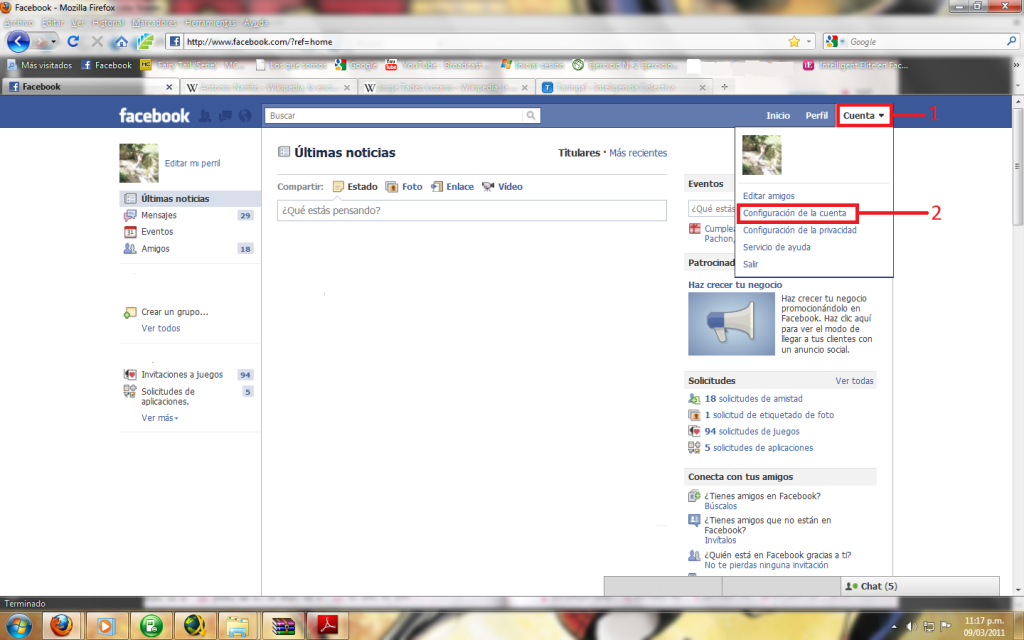Screen dimensions: 1024x640
Task: Click Crear un grupo link
Action: click(174, 312)
